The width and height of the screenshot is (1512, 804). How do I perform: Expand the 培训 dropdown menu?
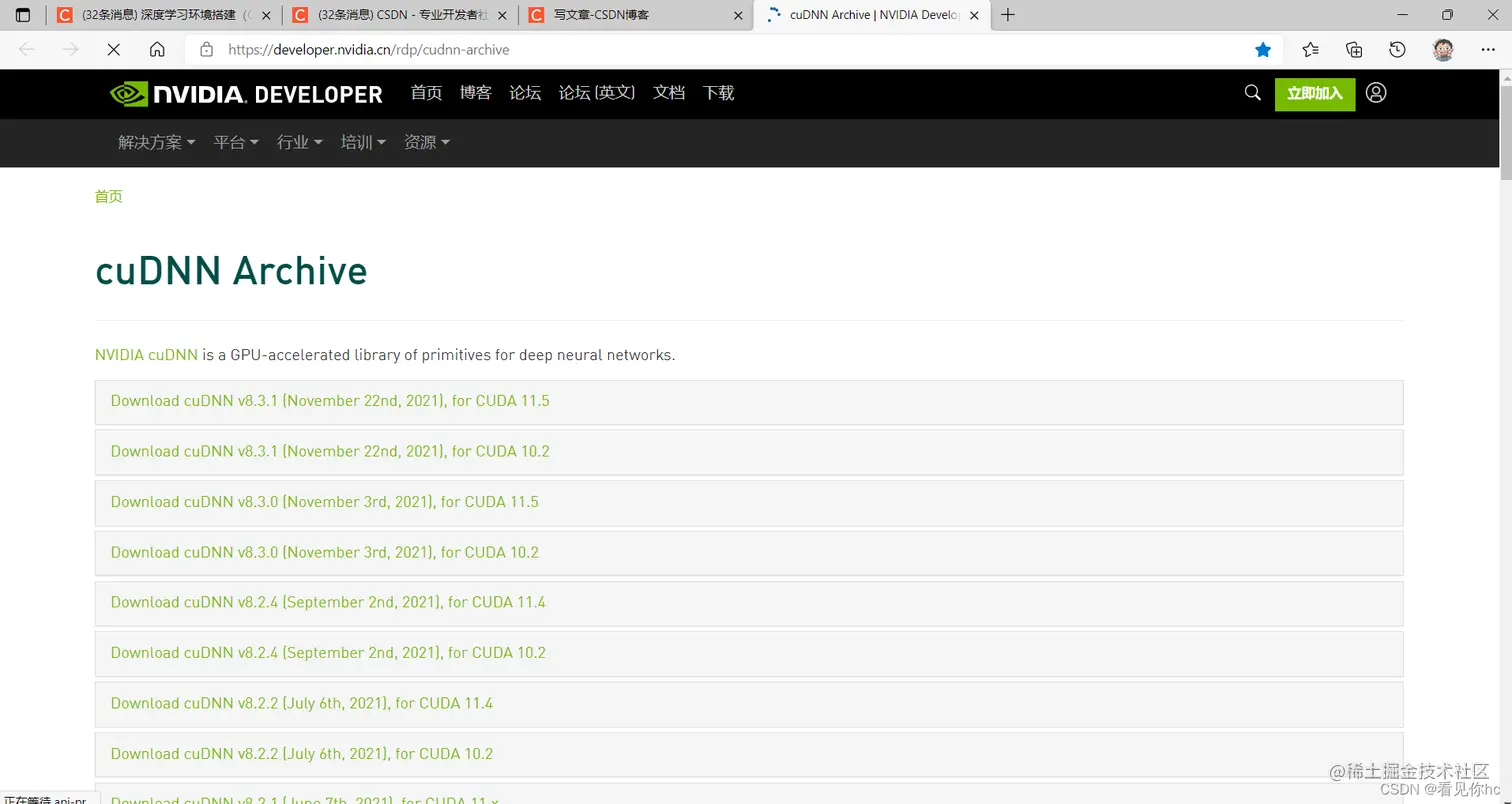click(x=363, y=143)
